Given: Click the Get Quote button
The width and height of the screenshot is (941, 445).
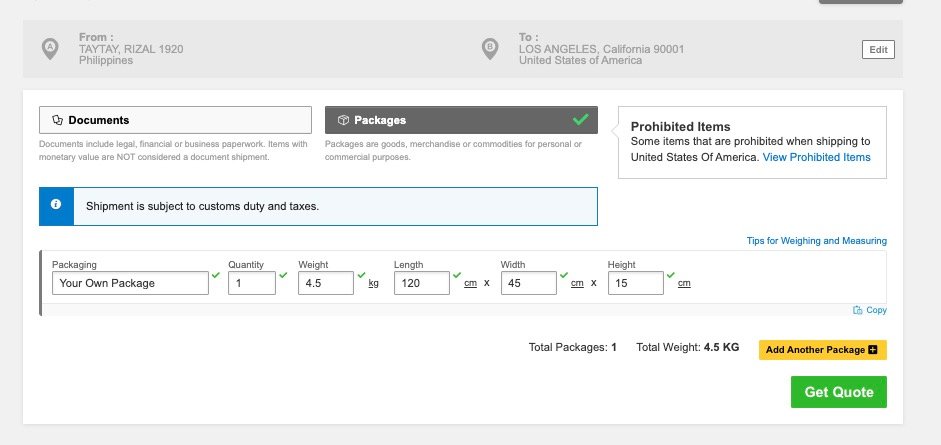Looking at the screenshot, I should 838,392.
